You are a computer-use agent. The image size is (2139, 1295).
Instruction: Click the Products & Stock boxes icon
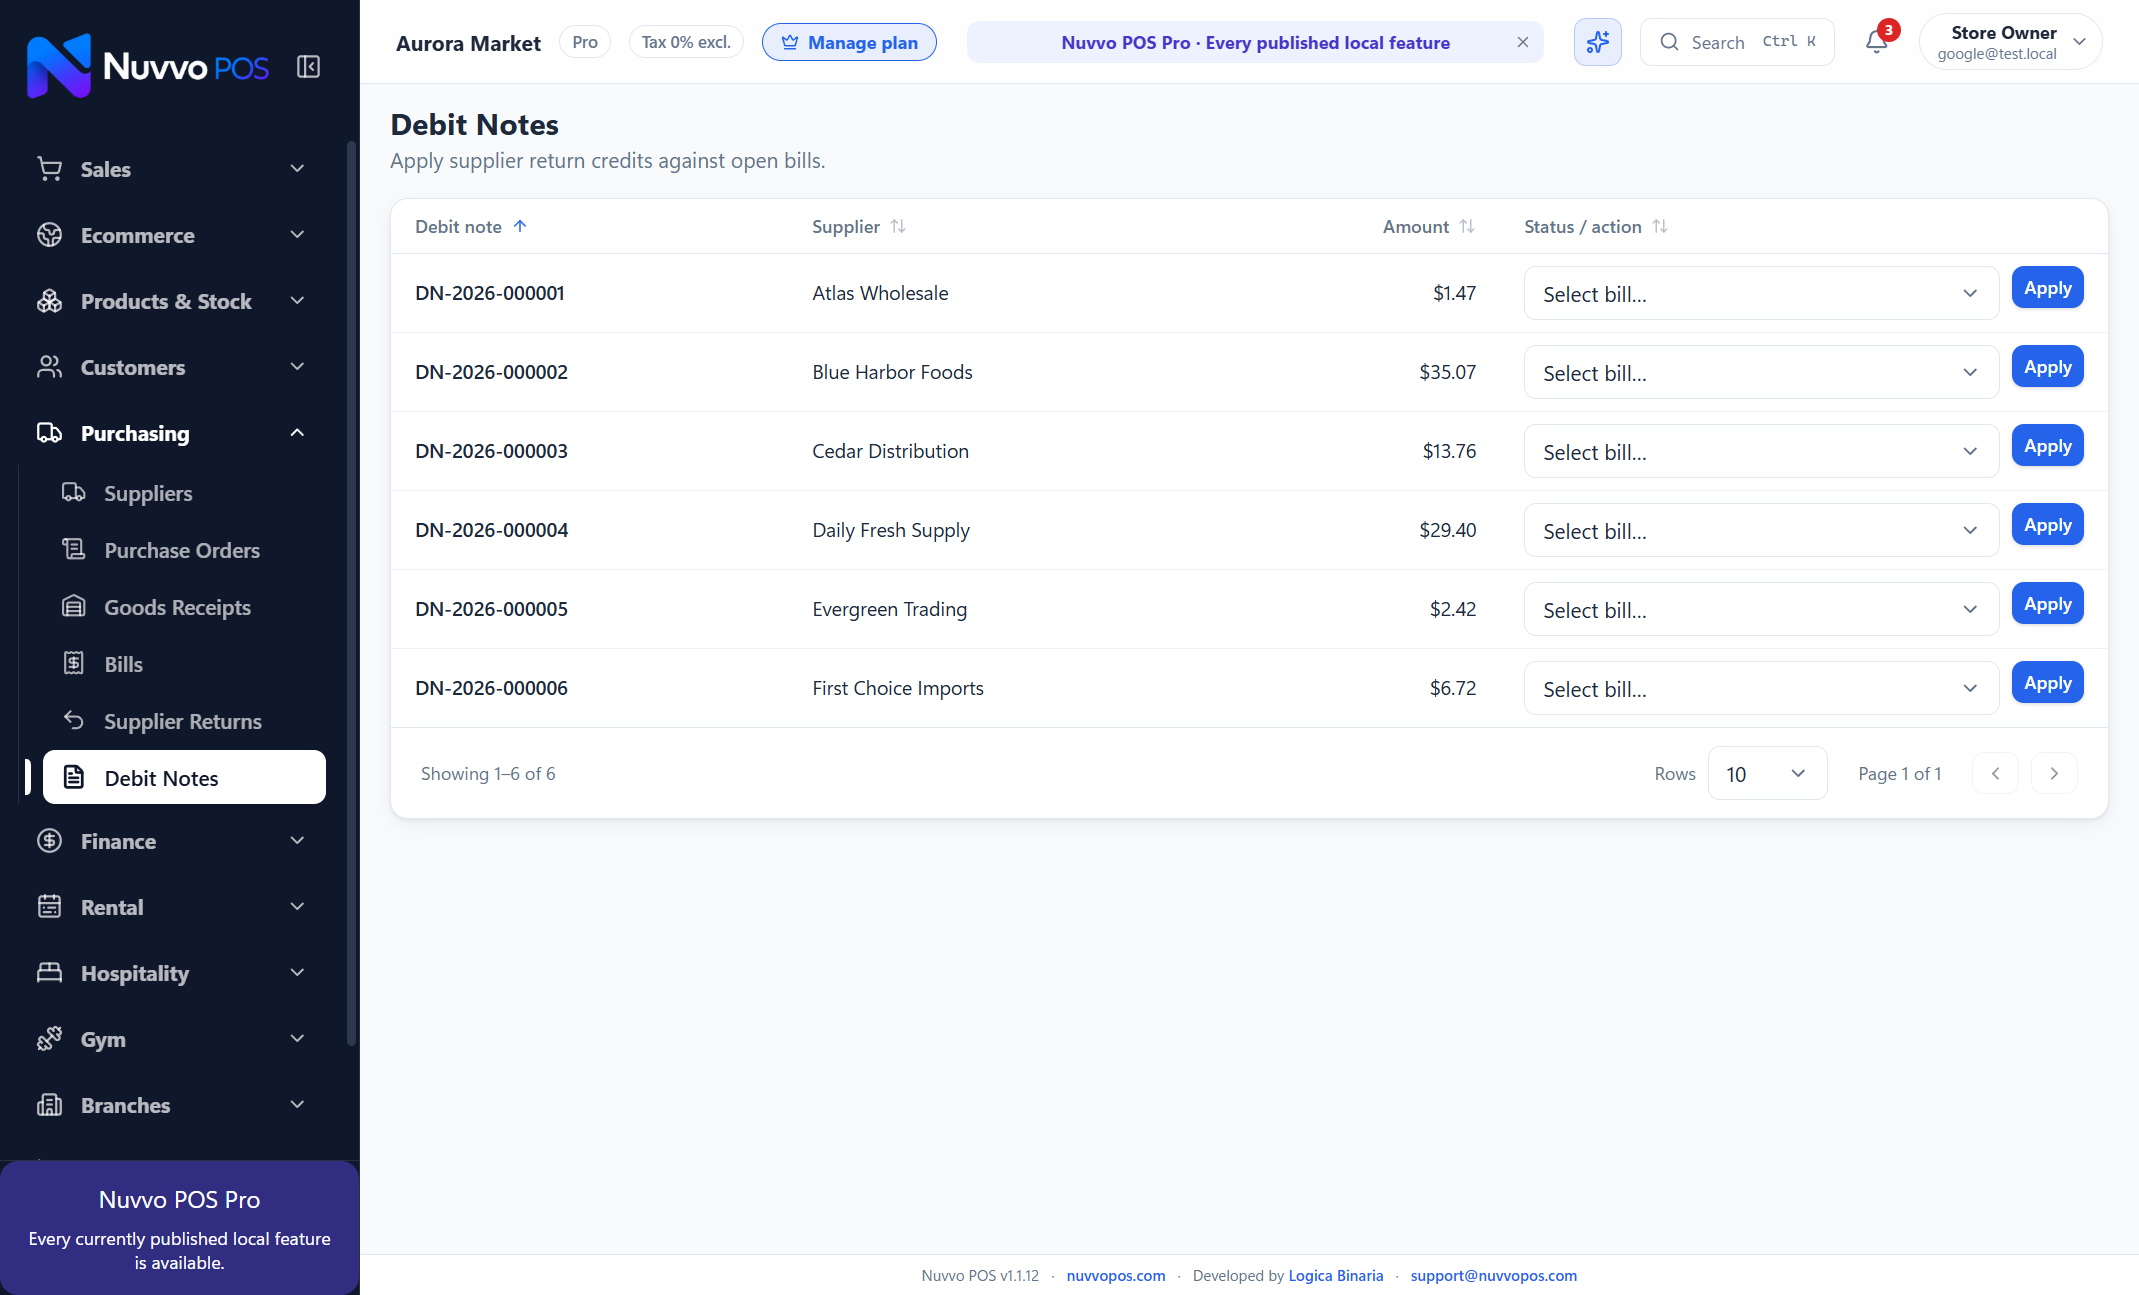click(x=49, y=301)
